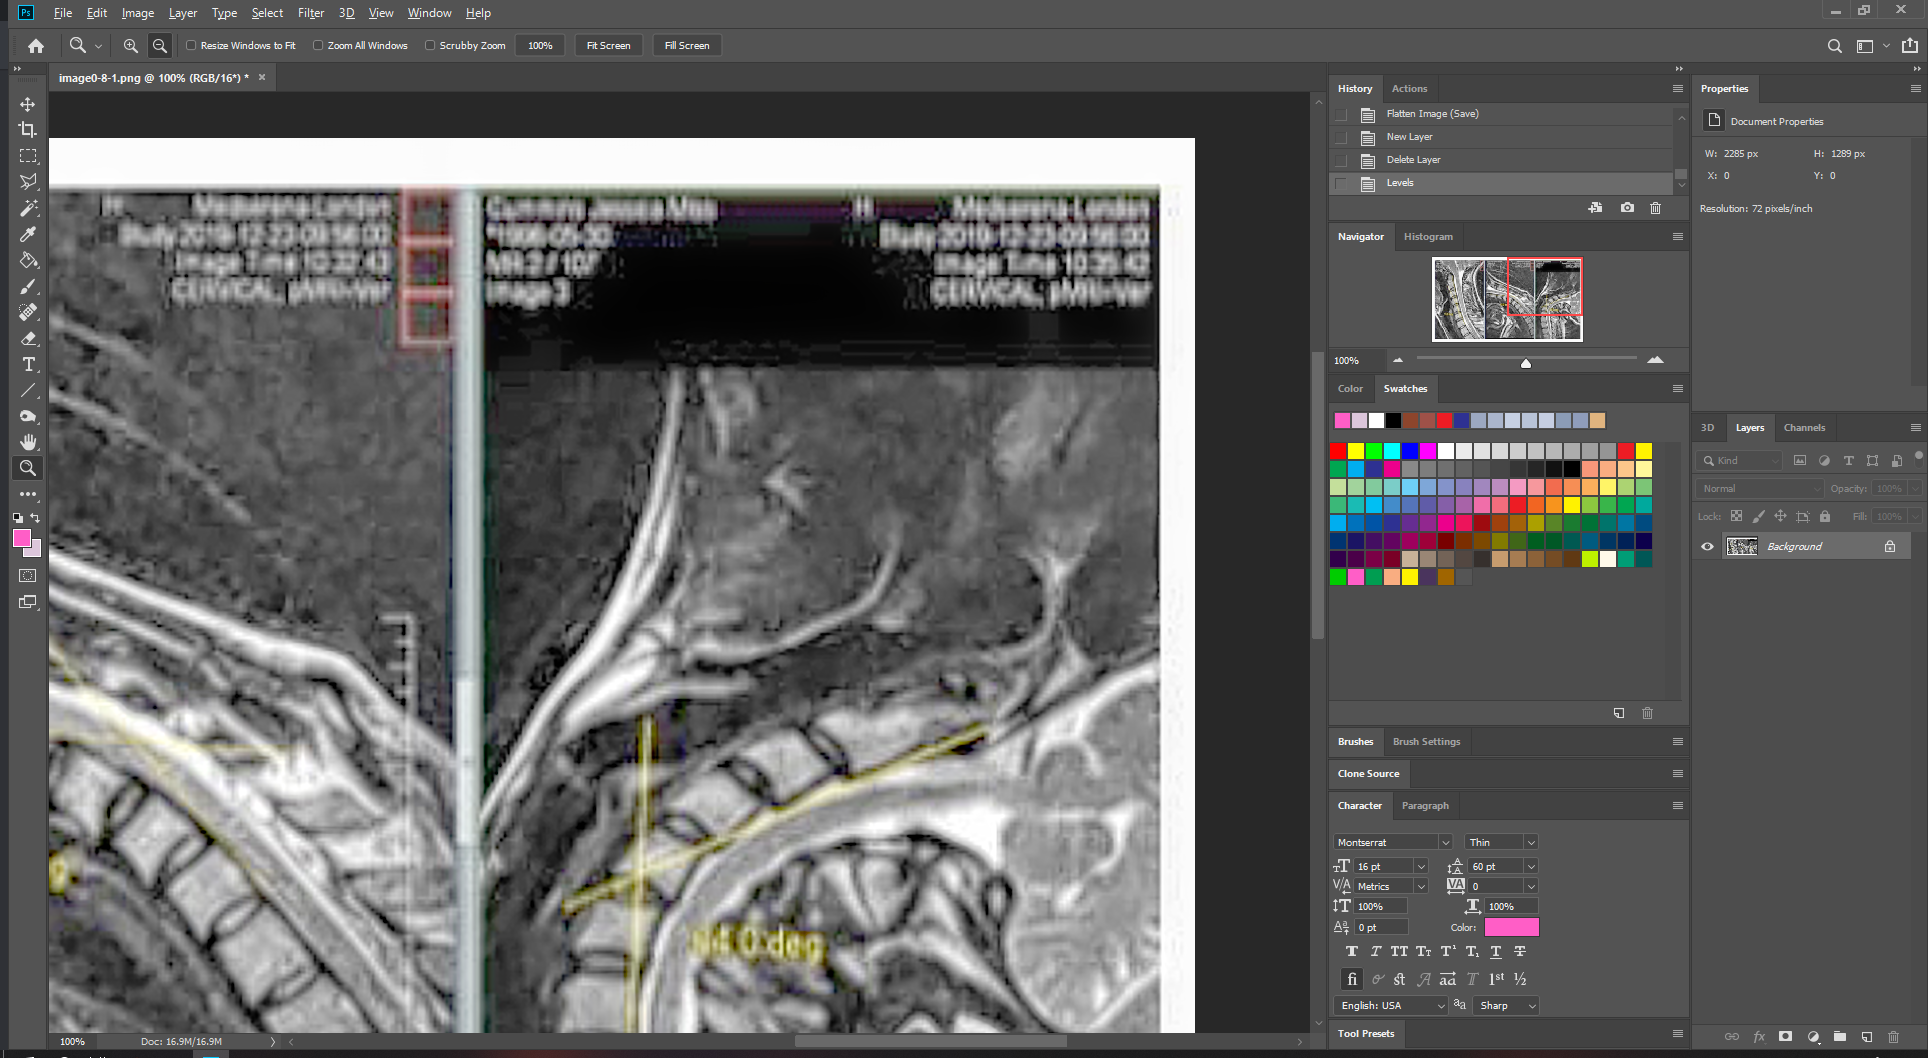Open the search icon at top right
Viewport: 1928px width, 1058px height.
point(1834,46)
